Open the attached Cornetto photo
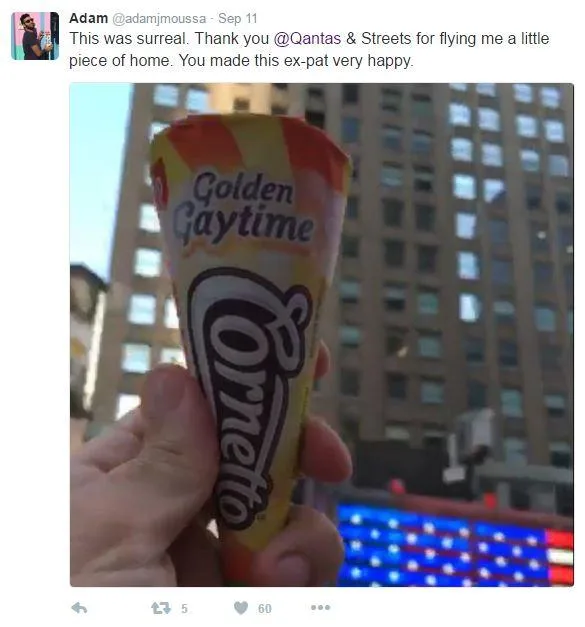Image resolution: width=585 pixels, height=627 pixels. coord(321,335)
